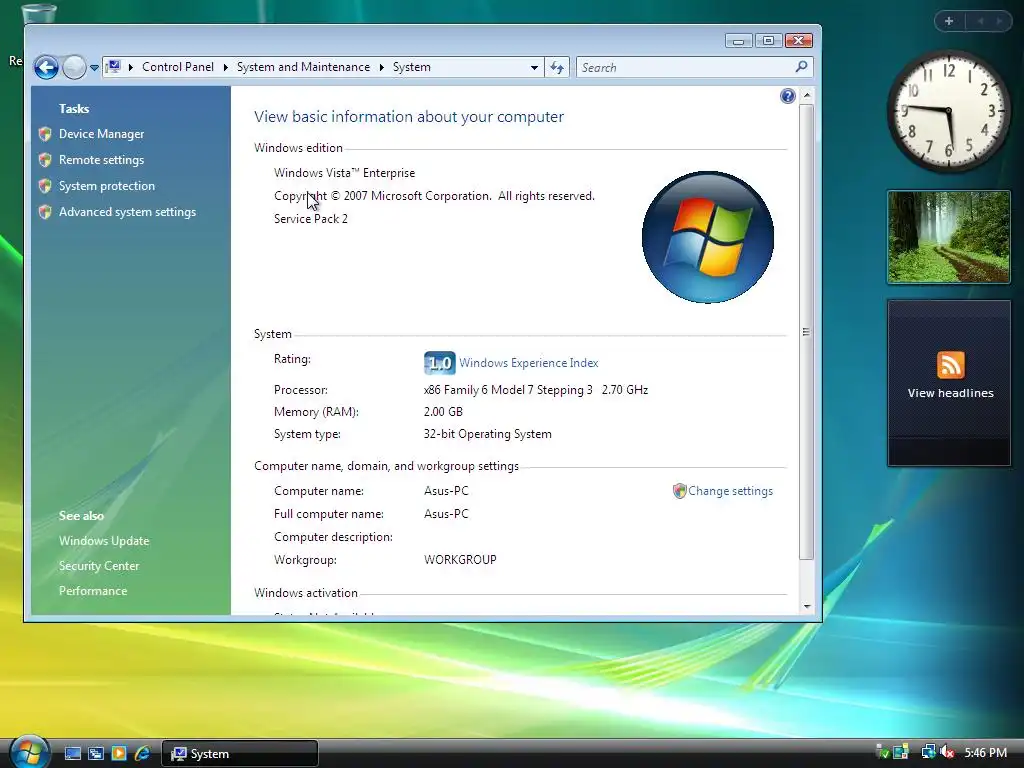The width and height of the screenshot is (1024, 768).
Task: Click the taskbar clock showing 5:46 PM
Action: coord(985,753)
